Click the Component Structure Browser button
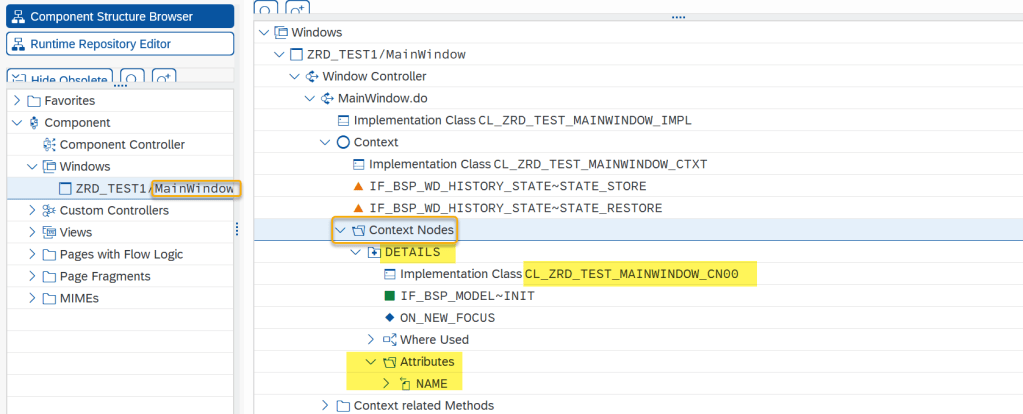This screenshot has width=1023, height=414. pyautogui.click(x=120, y=16)
